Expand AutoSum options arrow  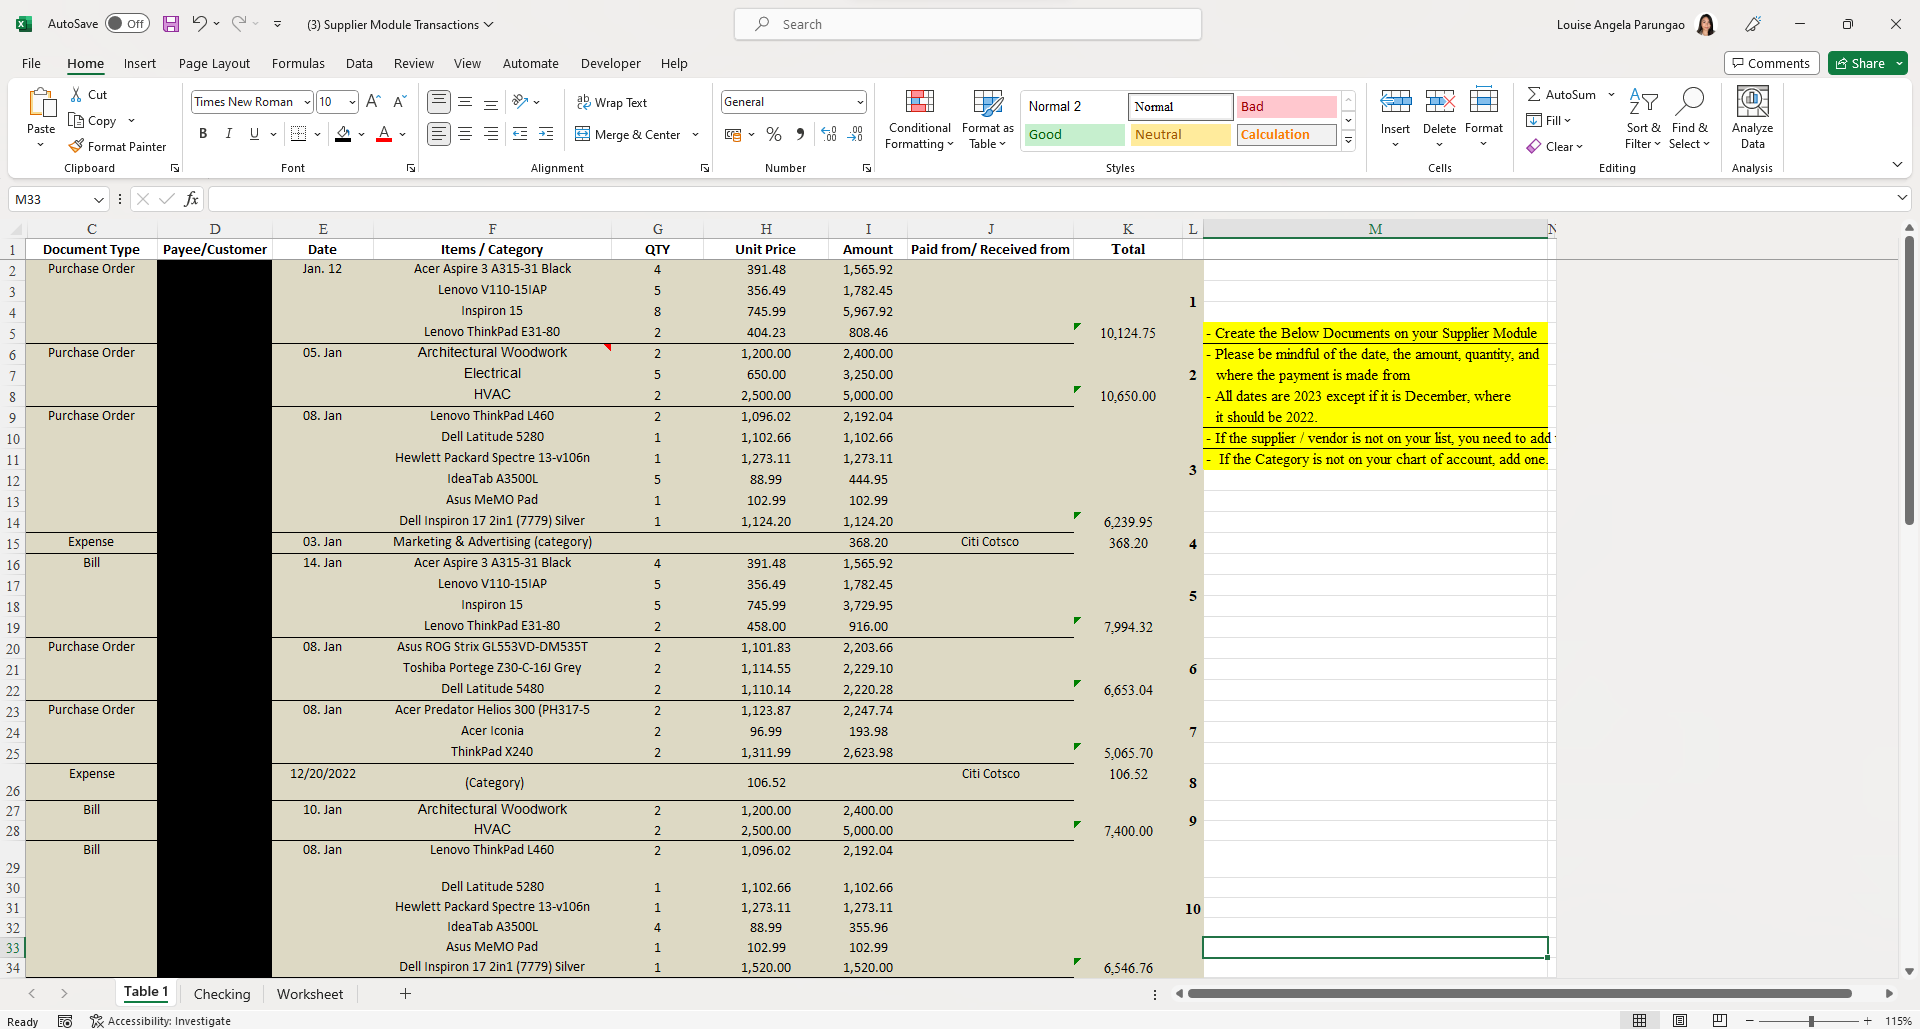(x=1611, y=95)
